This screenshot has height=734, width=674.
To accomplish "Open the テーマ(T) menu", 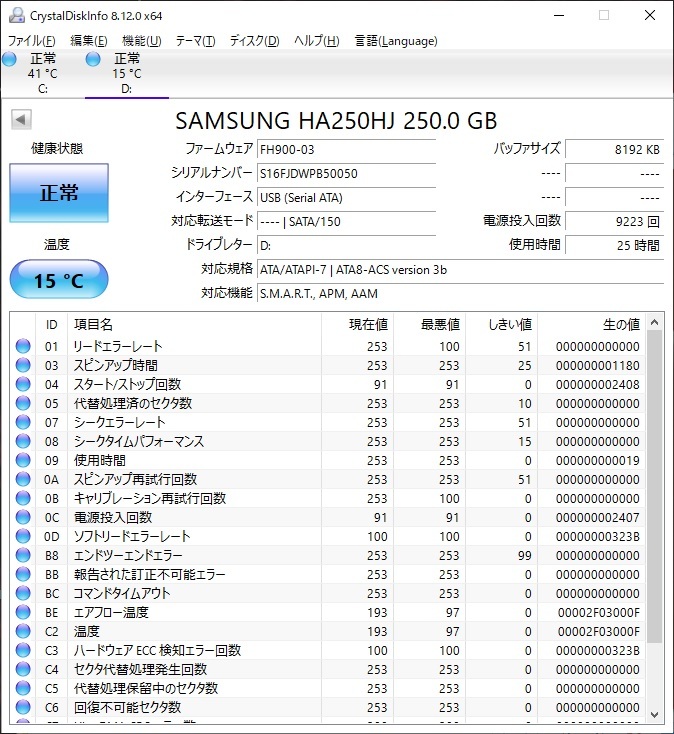I will pyautogui.click(x=195, y=41).
